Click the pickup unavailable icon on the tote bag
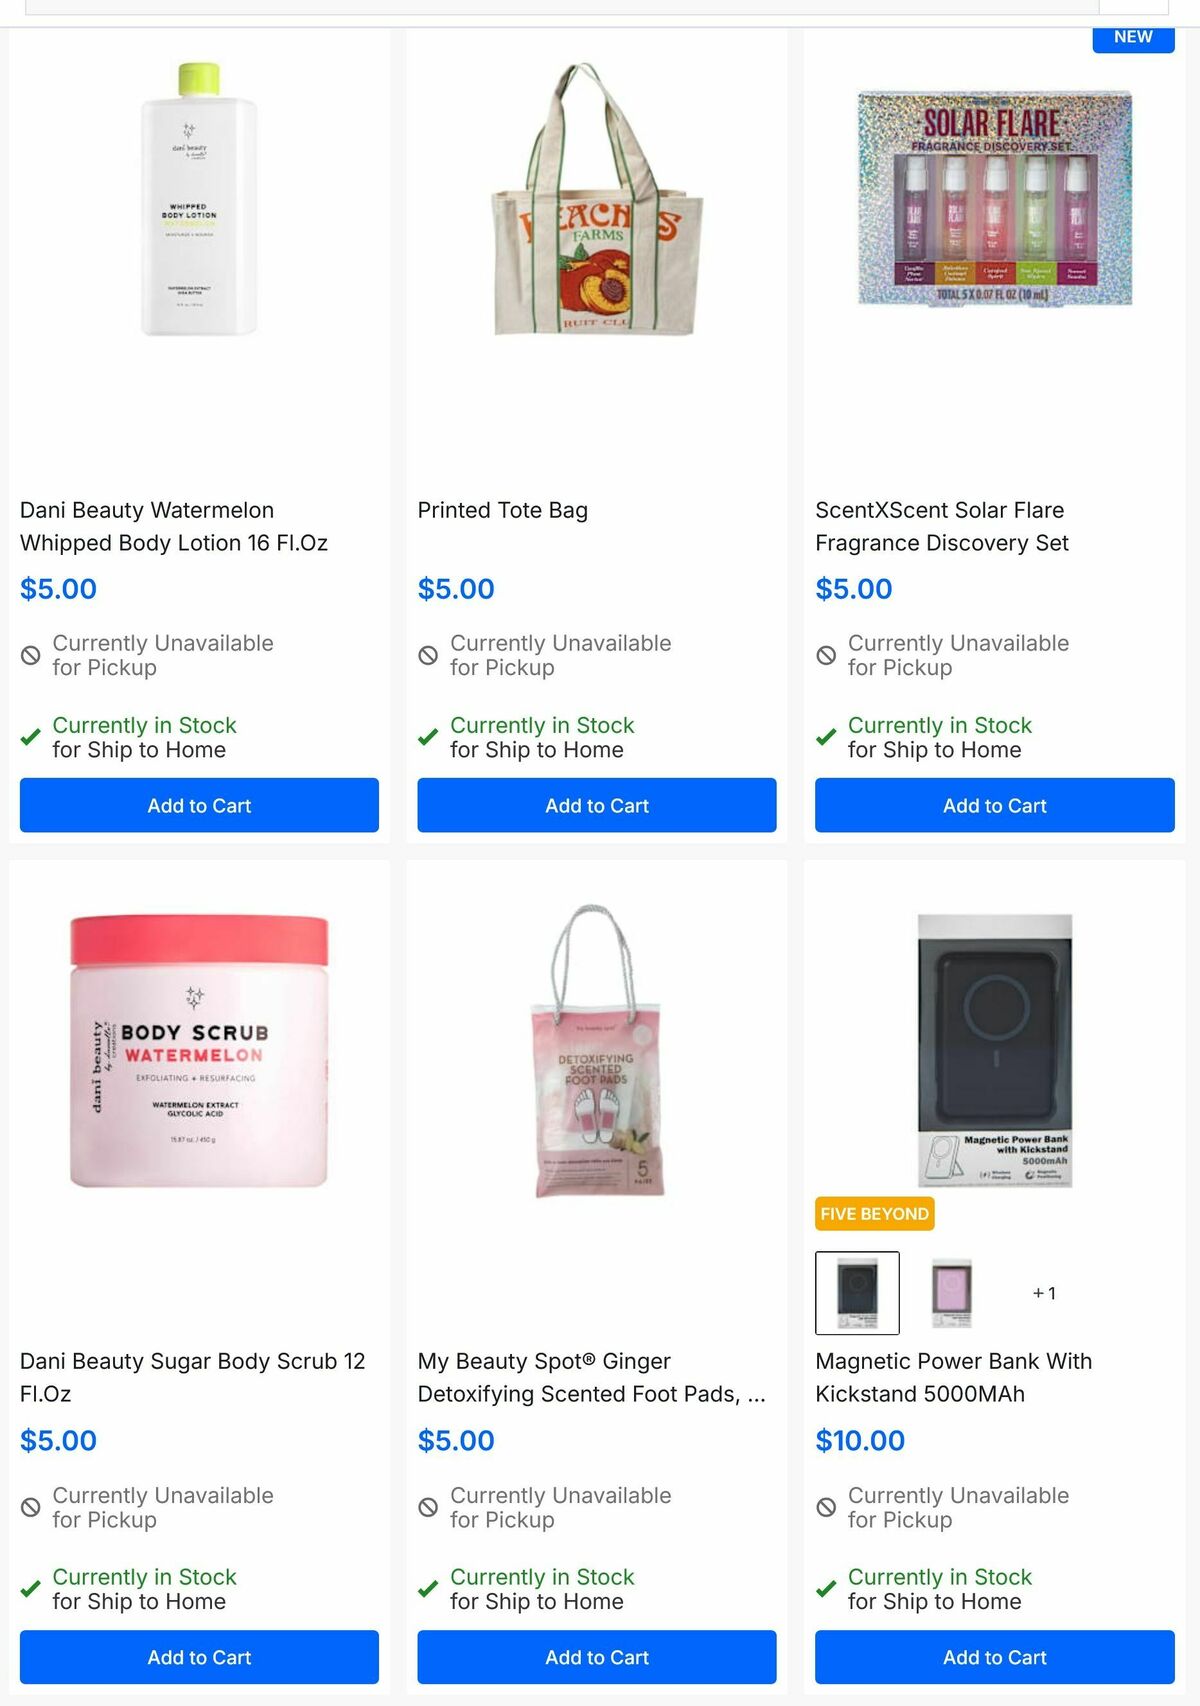 (427, 655)
